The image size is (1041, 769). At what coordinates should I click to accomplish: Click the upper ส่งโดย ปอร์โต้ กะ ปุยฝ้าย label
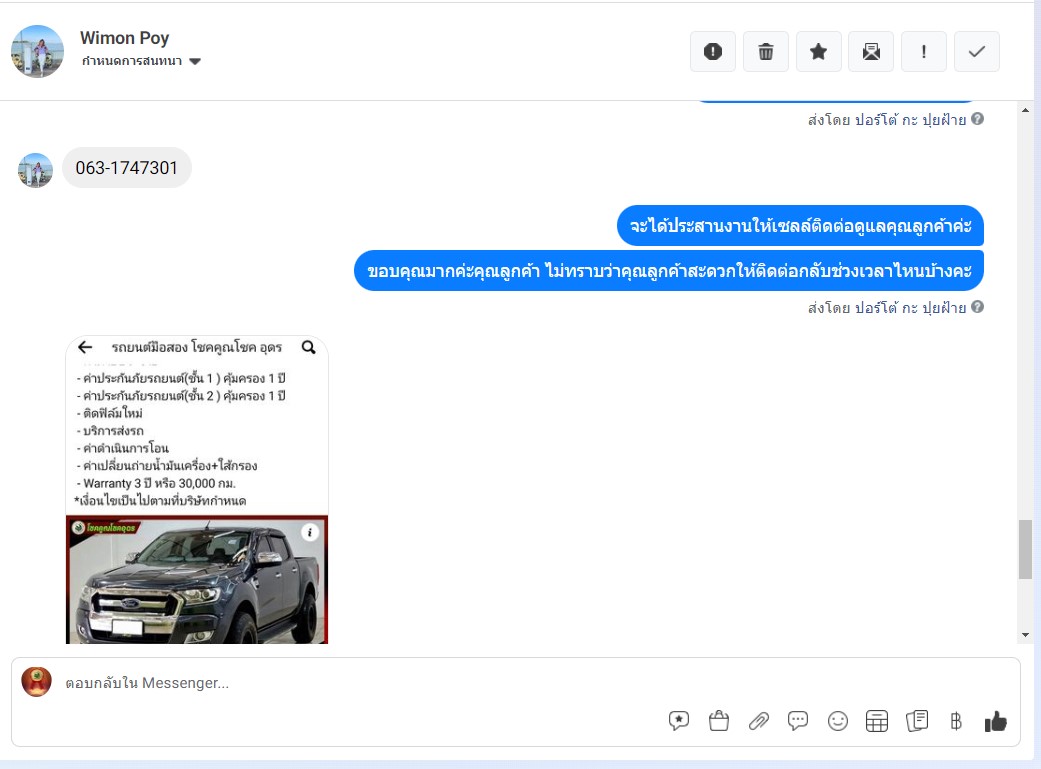tap(886, 120)
